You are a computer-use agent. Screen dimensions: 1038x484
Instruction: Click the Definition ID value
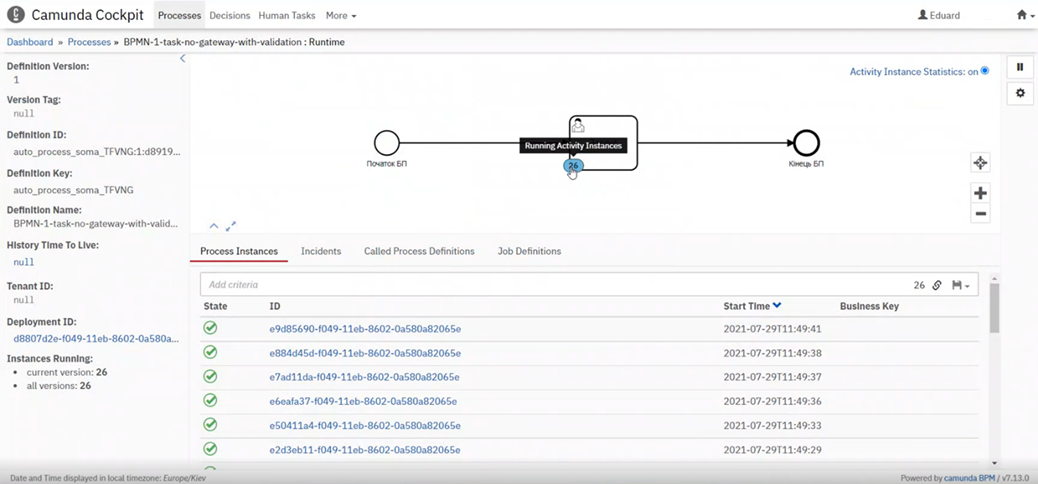pyautogui.click(x=97, y=152)
